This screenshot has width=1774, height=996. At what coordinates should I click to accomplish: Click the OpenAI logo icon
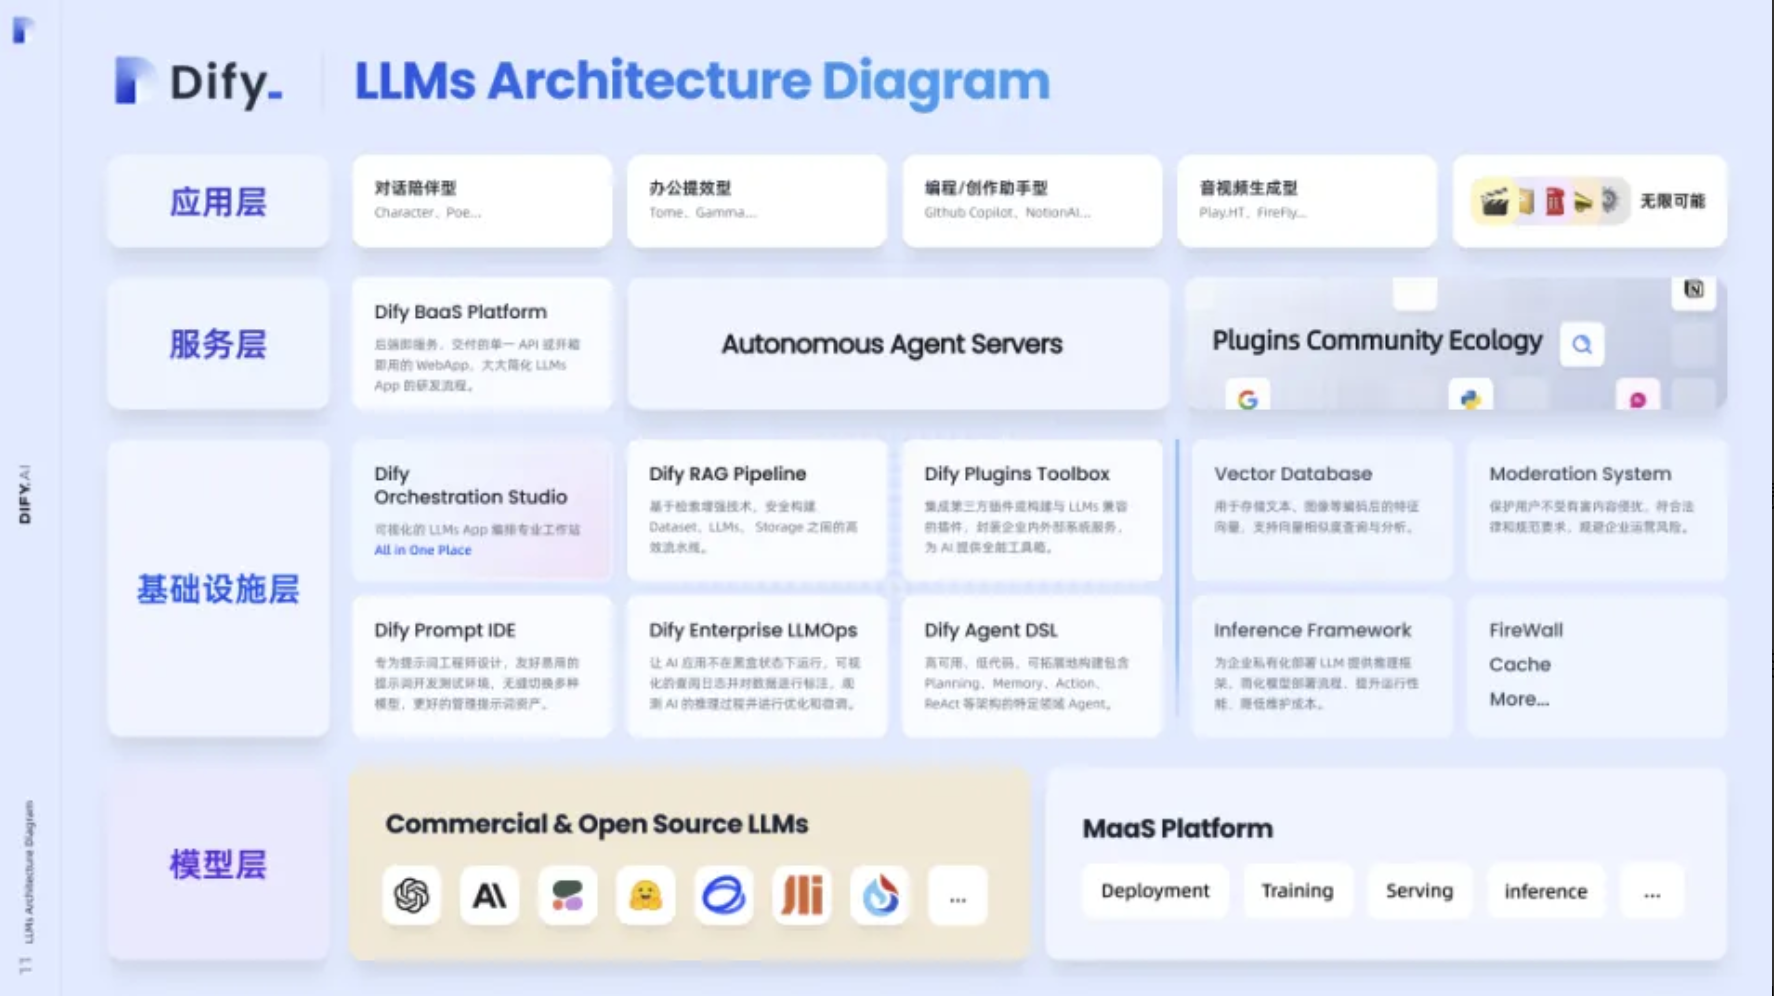(411, 895)
